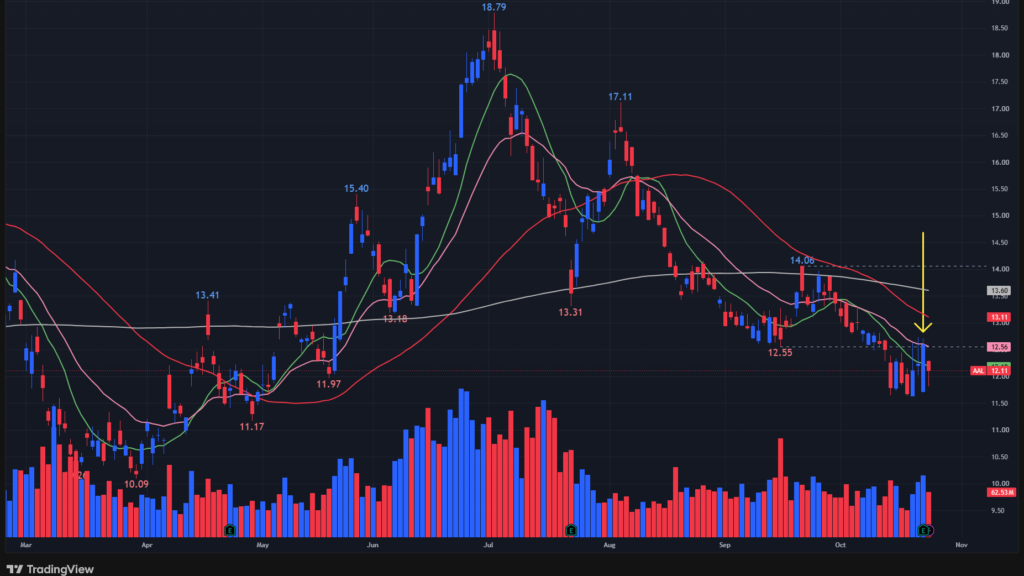The image size is (1024, 576).
Task: Click the May label on time axis
Action: point(263,545)
